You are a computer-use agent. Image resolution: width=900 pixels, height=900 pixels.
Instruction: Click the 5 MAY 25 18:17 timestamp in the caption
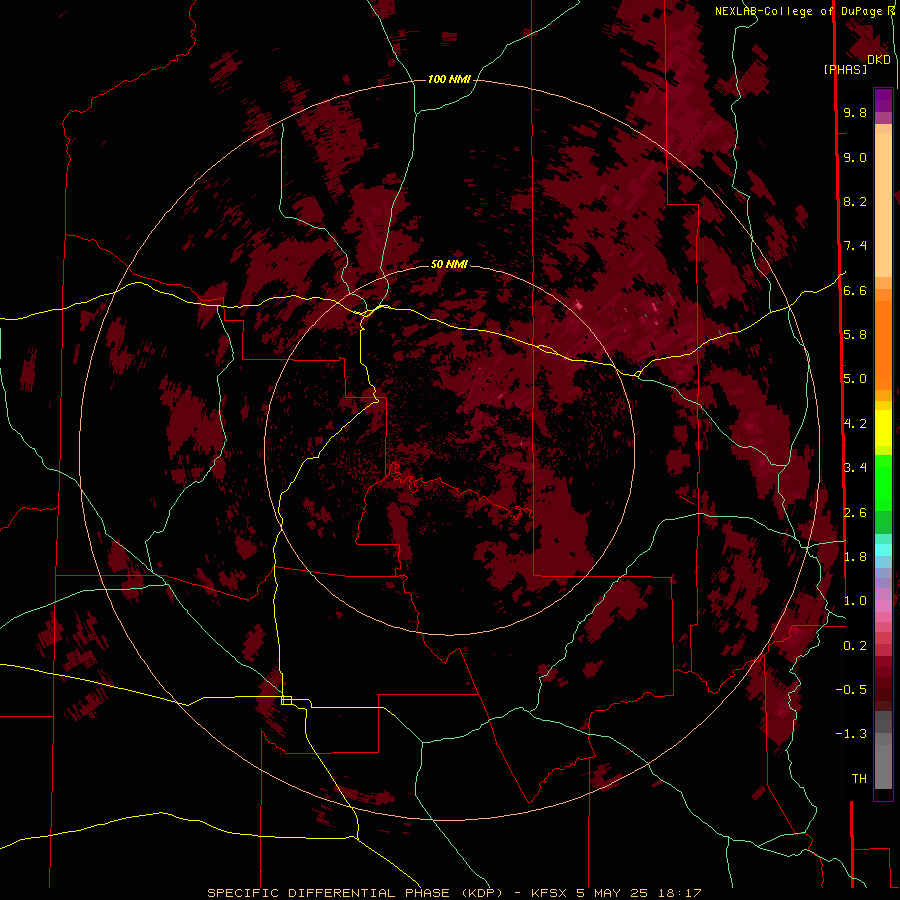point(639,893)
